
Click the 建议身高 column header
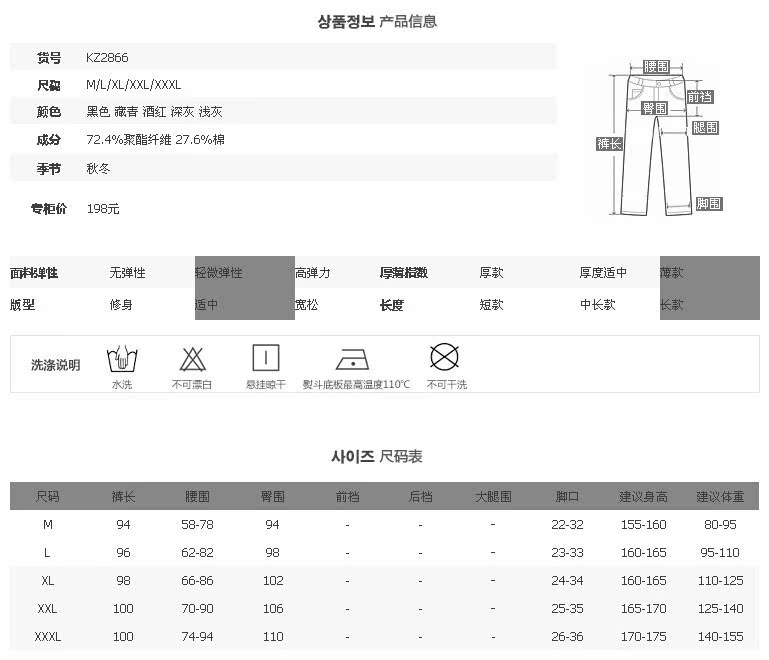pos(643,496)
